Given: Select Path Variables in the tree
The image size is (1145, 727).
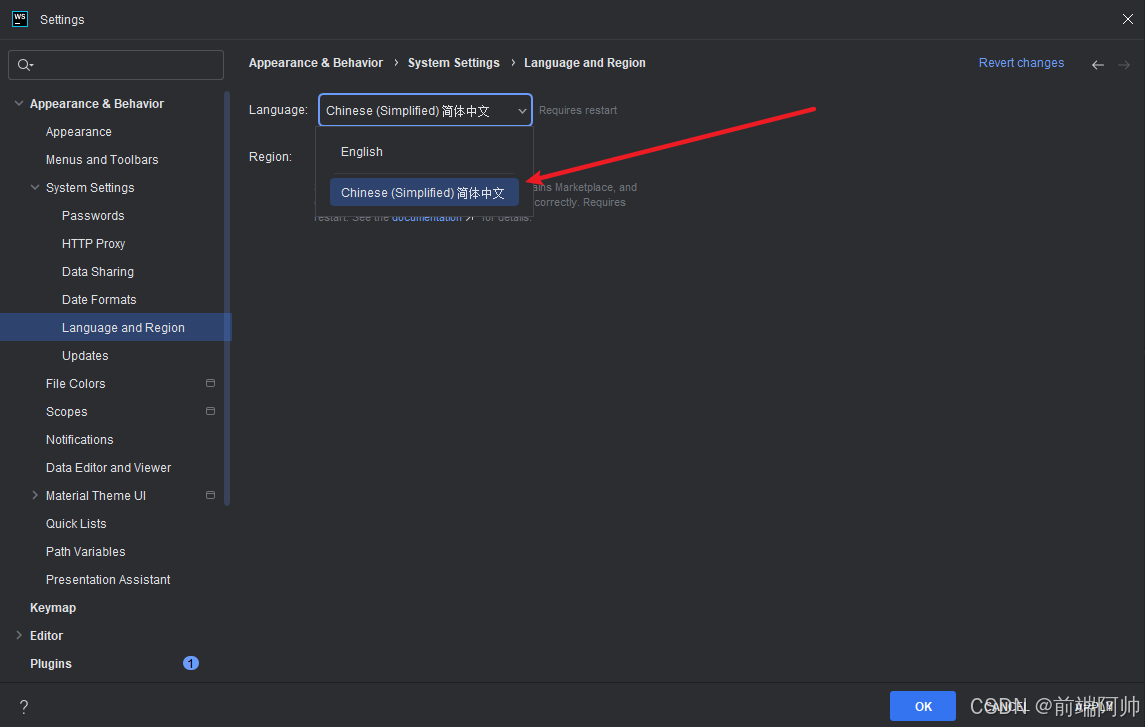Looking at the screenshot, I should [x=85, y=551].
